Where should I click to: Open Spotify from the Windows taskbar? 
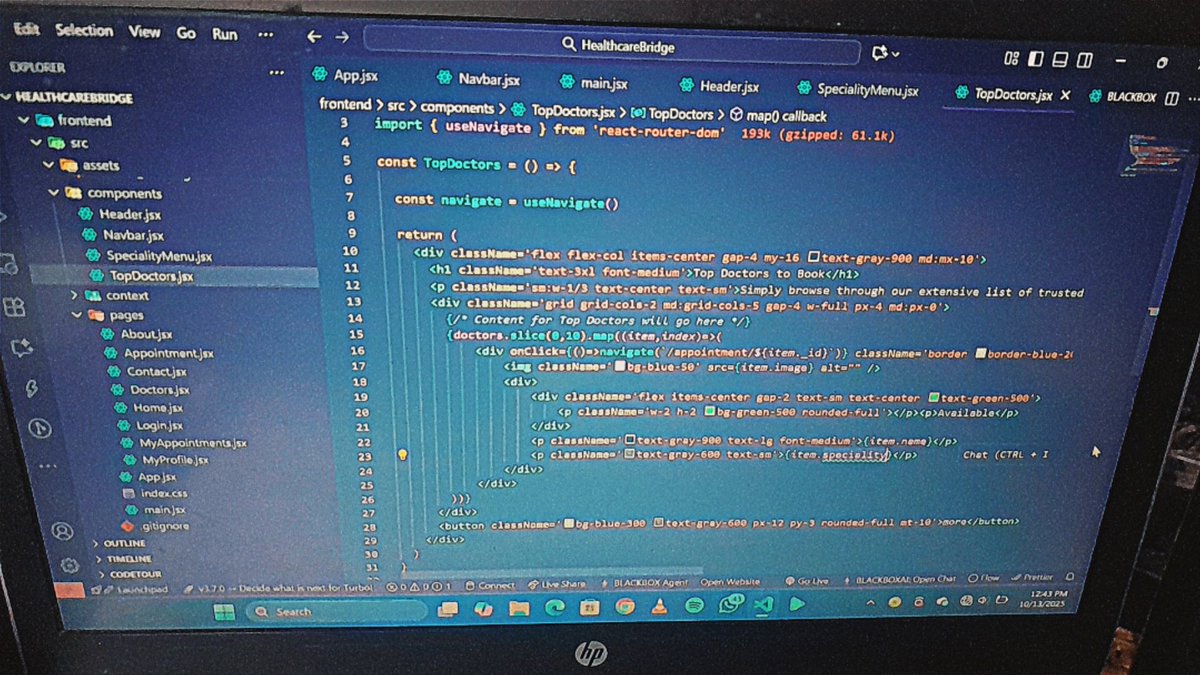coord(694,606)
